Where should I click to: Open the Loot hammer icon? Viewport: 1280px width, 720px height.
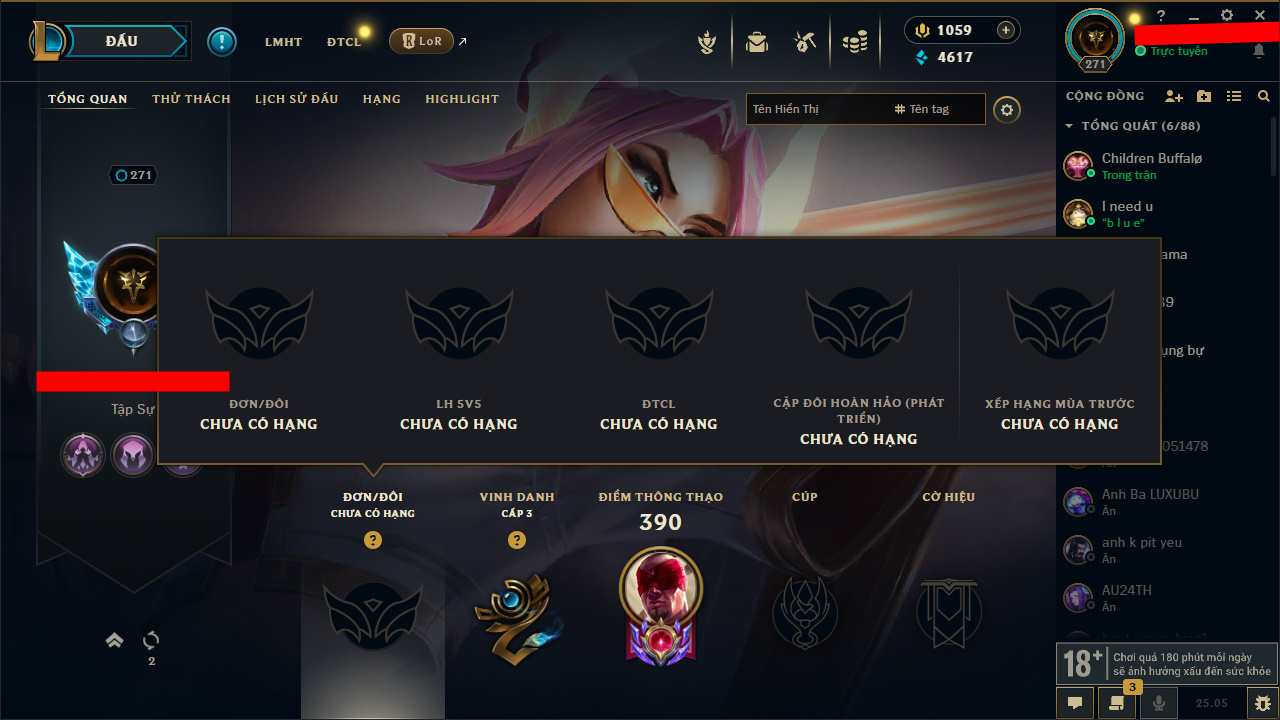[x=805, y=42]
